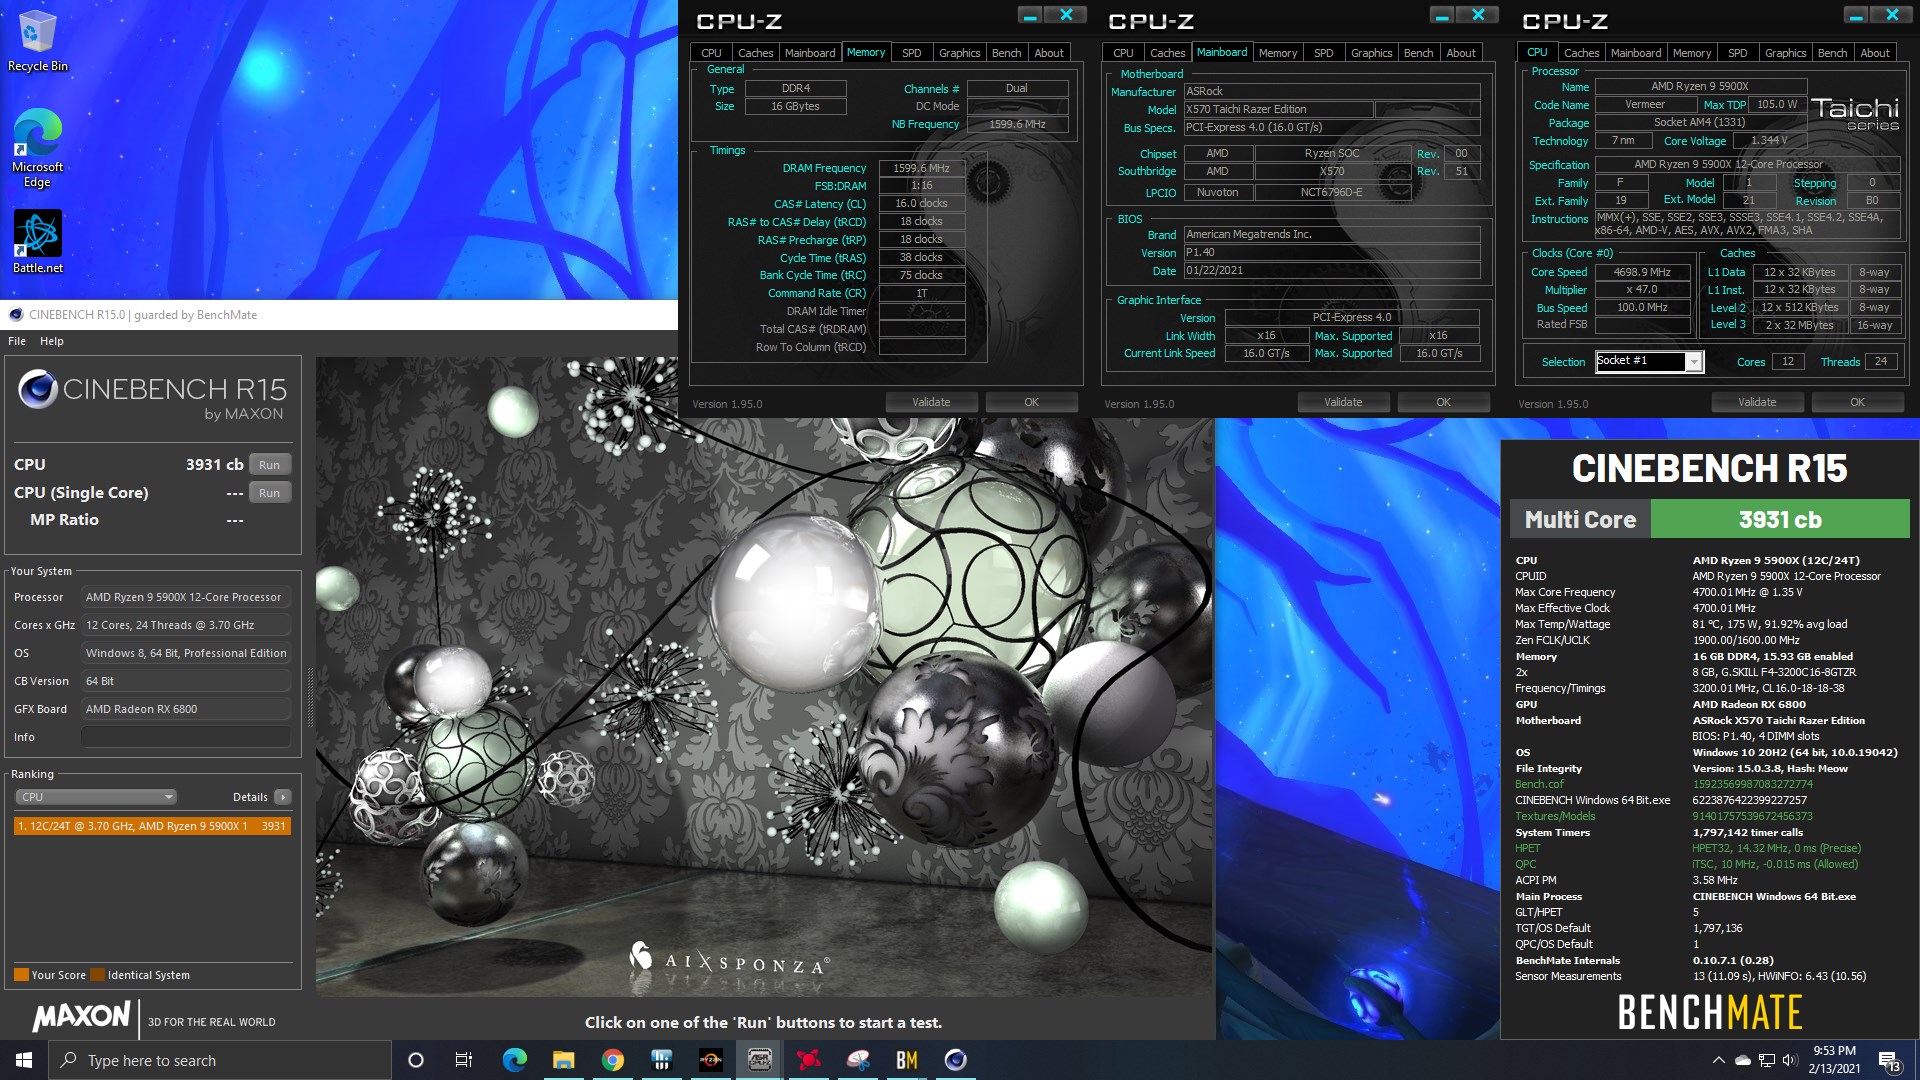
Task: Open Mainboard tab in CPU tab CPU-Z window
Action: click(x=1636, y=53)
